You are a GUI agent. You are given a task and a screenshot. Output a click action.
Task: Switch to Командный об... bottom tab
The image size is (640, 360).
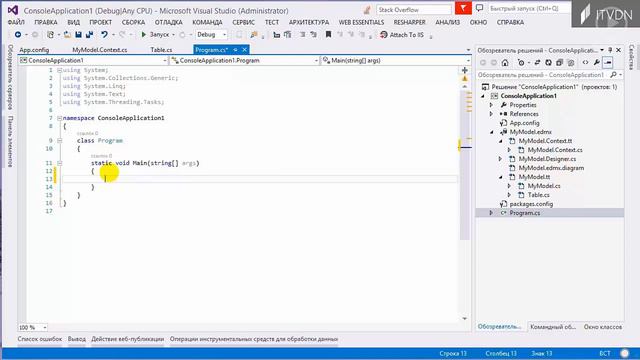click(x=553, y=327)
